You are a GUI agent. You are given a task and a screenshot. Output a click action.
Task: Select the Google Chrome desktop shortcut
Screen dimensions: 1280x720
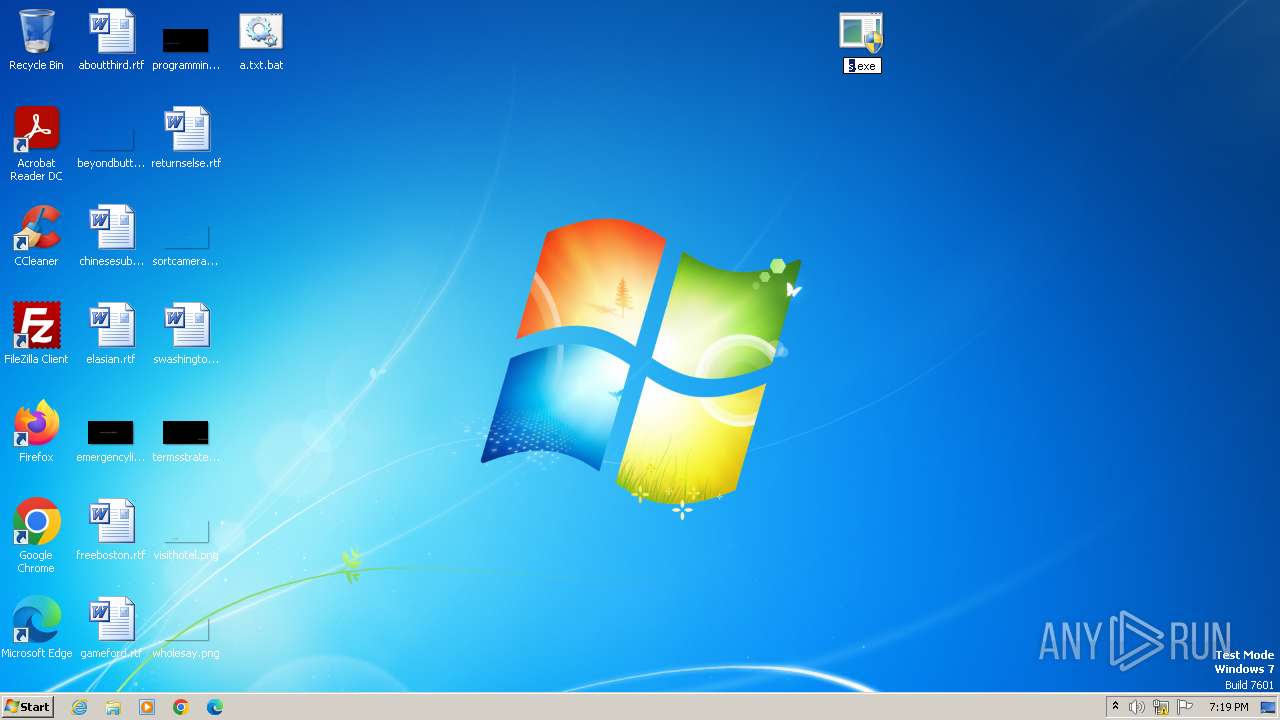coord(36,522)
